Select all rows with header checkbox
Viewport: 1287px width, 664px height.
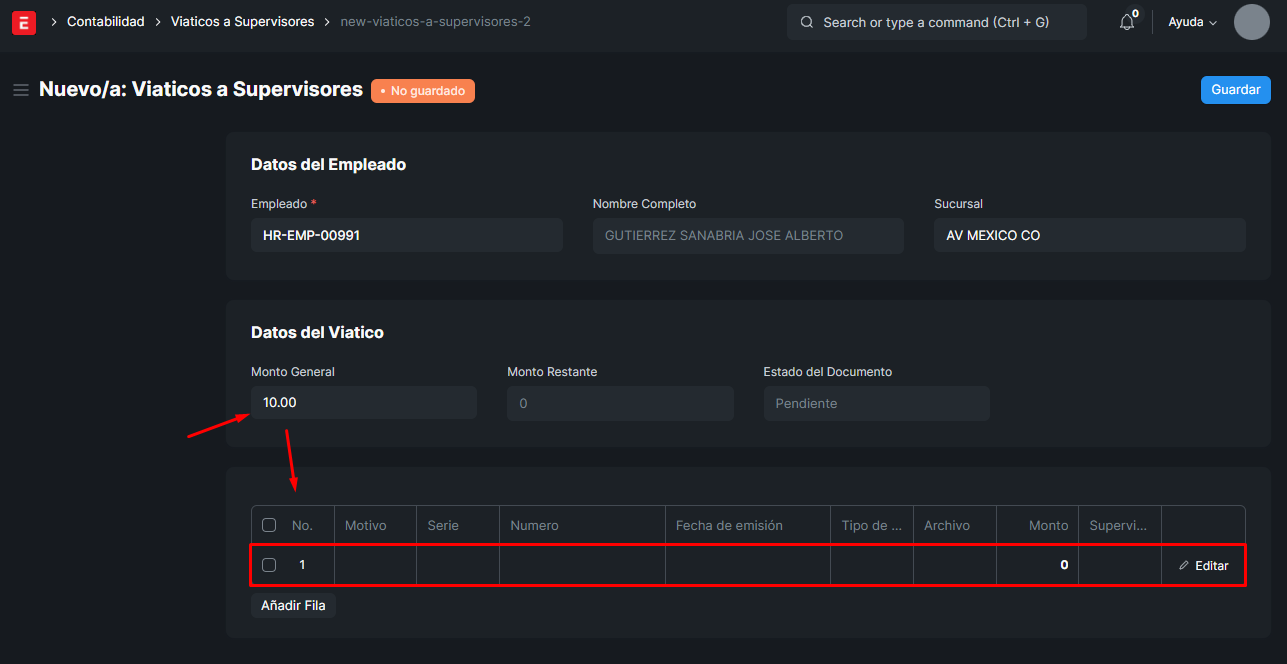click(269, 525)
